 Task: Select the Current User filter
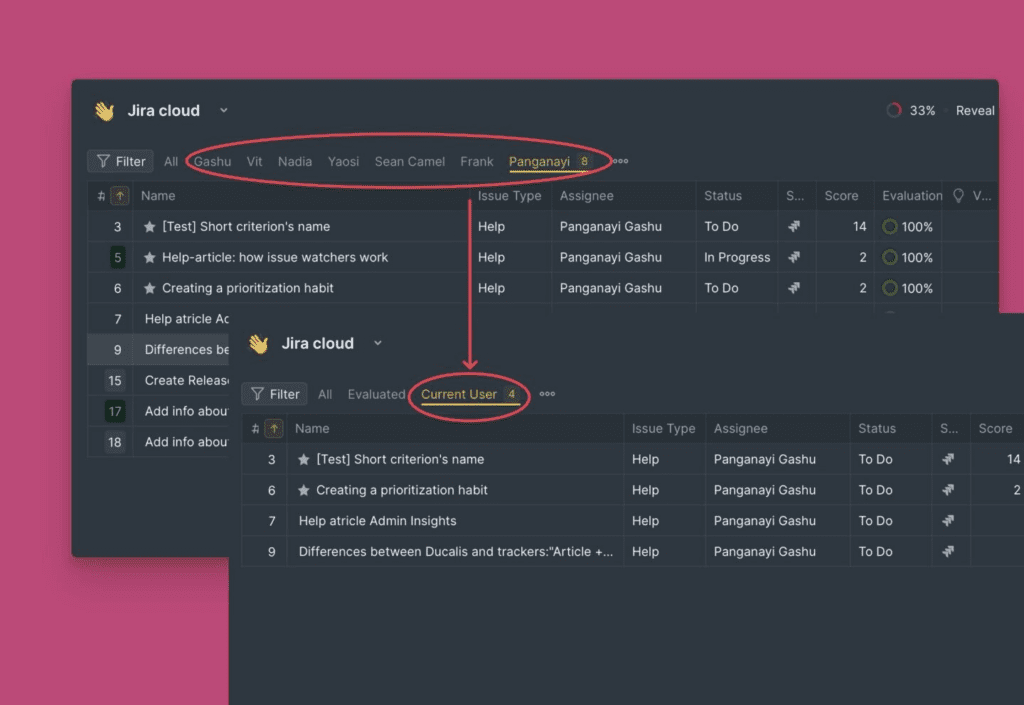pos(460,393)
